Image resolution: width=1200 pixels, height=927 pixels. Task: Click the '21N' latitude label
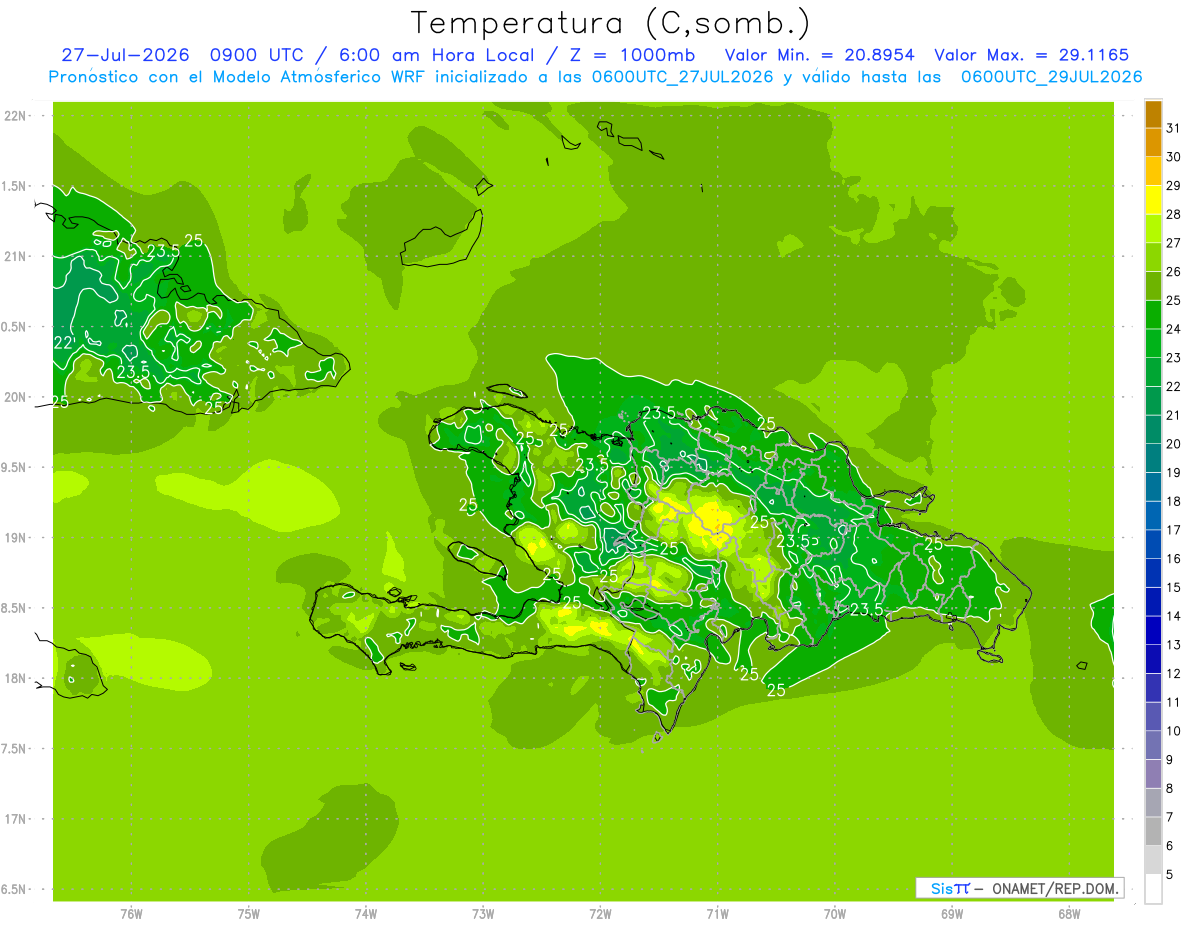14,257
